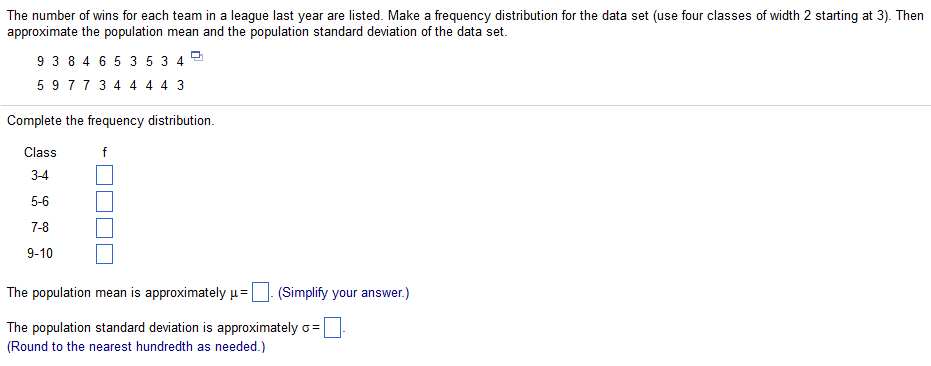Click the 'Round to the nearest hundredth' hint
931x366 pixels.
coord(136,347)
